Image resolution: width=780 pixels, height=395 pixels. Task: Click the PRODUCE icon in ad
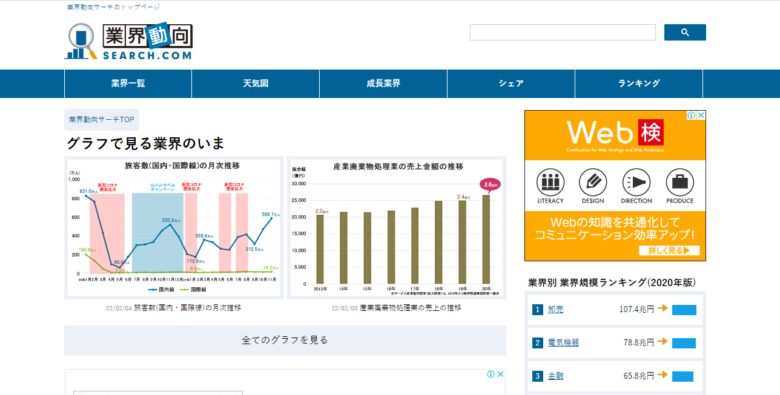(680, 186)
